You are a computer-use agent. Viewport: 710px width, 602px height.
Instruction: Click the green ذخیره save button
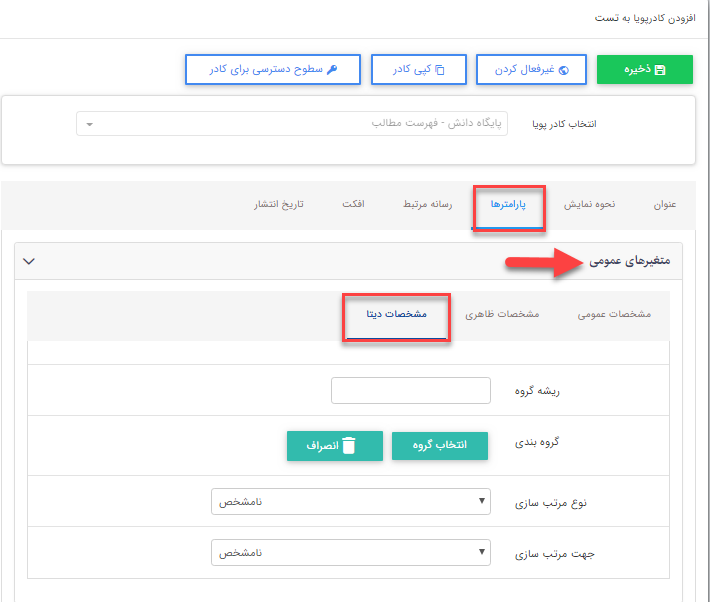[644, 69]
